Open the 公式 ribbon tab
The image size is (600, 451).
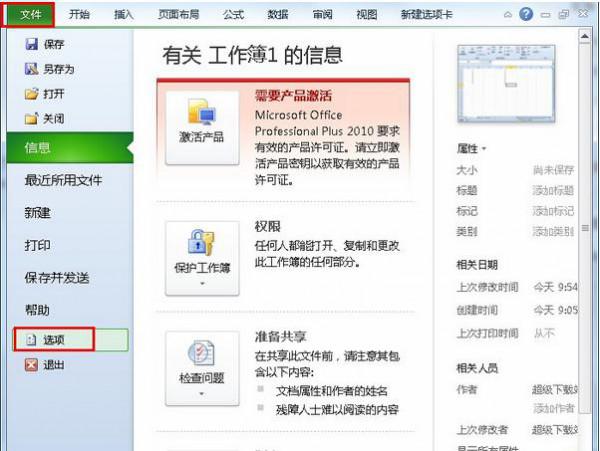coord(233,15)
